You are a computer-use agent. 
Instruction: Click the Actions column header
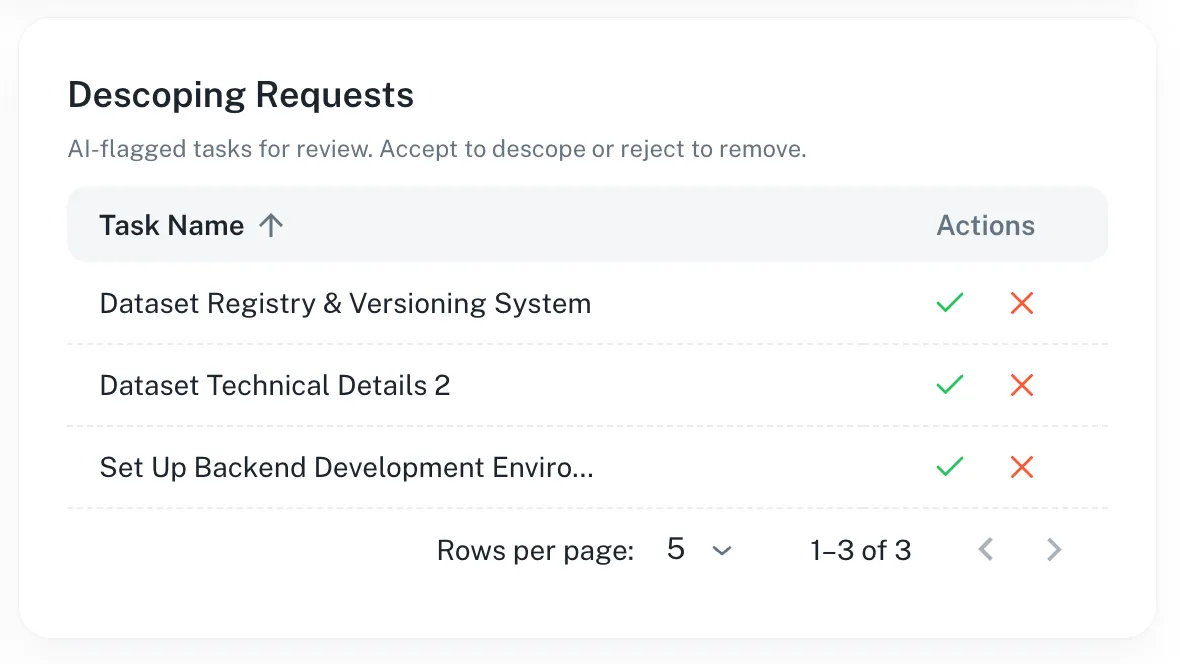(985, 225)
